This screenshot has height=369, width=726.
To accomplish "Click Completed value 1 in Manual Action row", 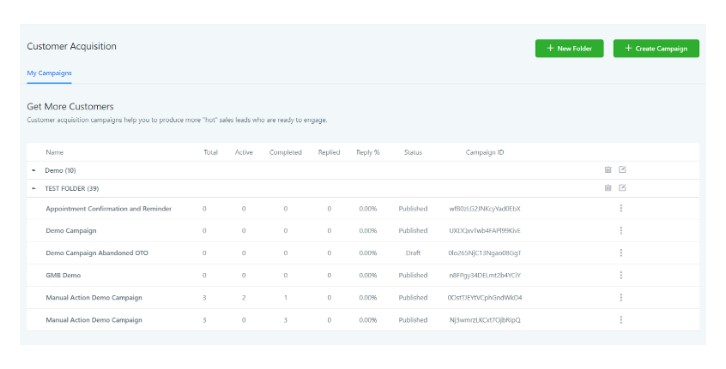I will click(x=286, y=297).
